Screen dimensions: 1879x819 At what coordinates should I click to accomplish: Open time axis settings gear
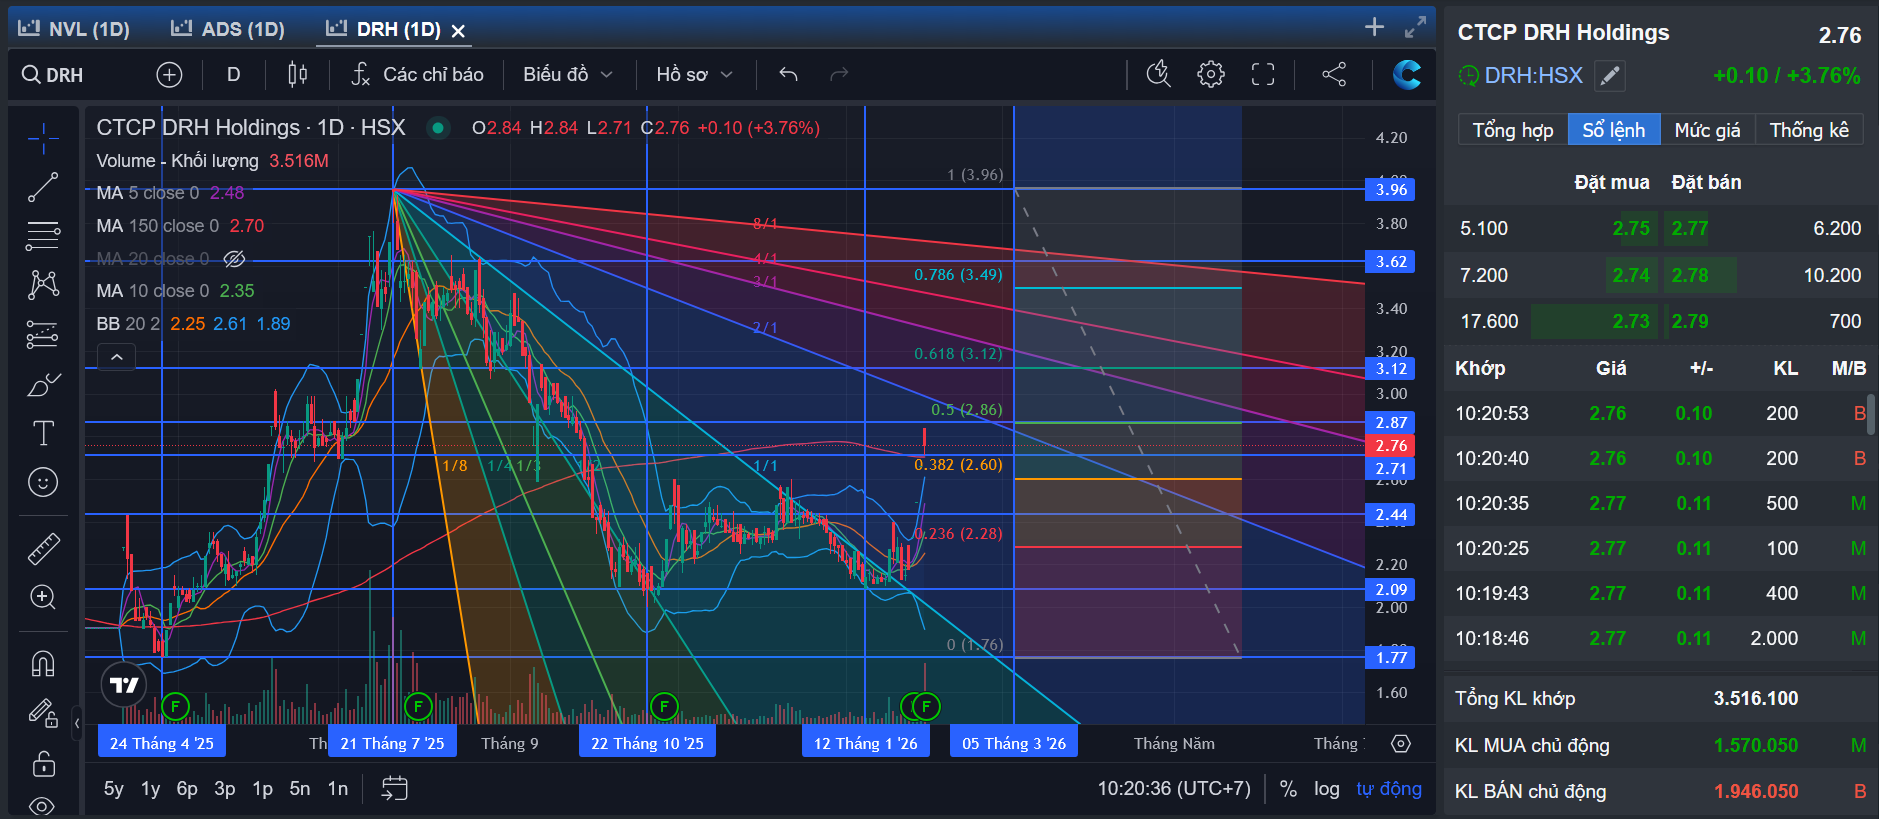click(x=1401, y=744)
